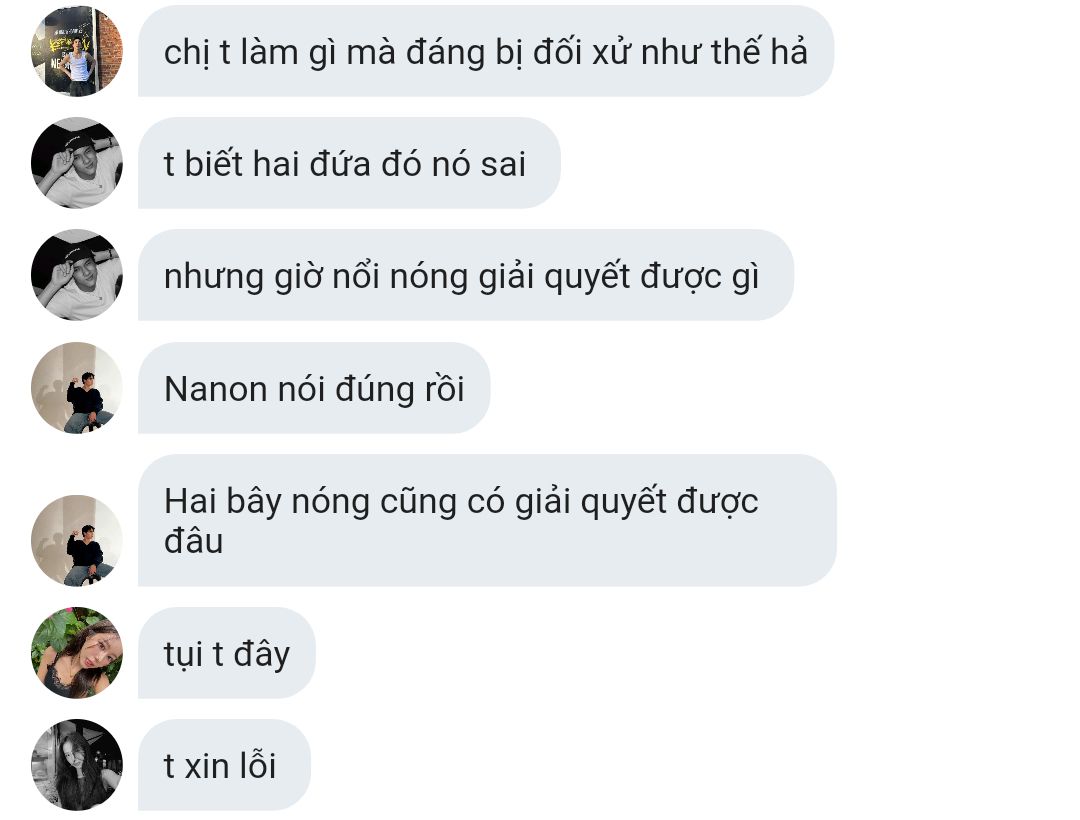Tap the cap-wearing avatar beside "nhưng giờ nổi nóng"

pyautogui.click(x=76, y=275)
